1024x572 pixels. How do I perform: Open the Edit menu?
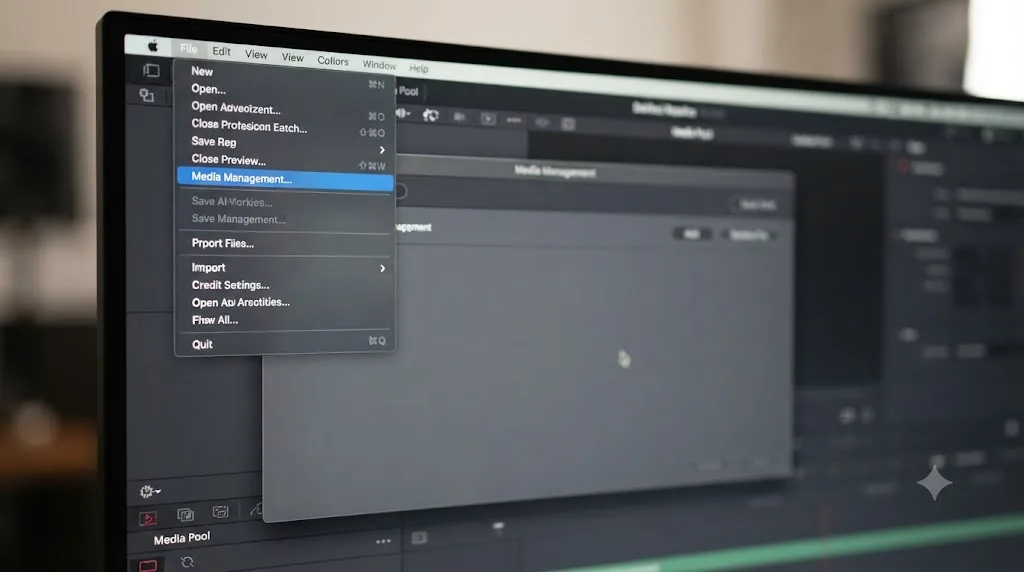(x=221, y=51)
